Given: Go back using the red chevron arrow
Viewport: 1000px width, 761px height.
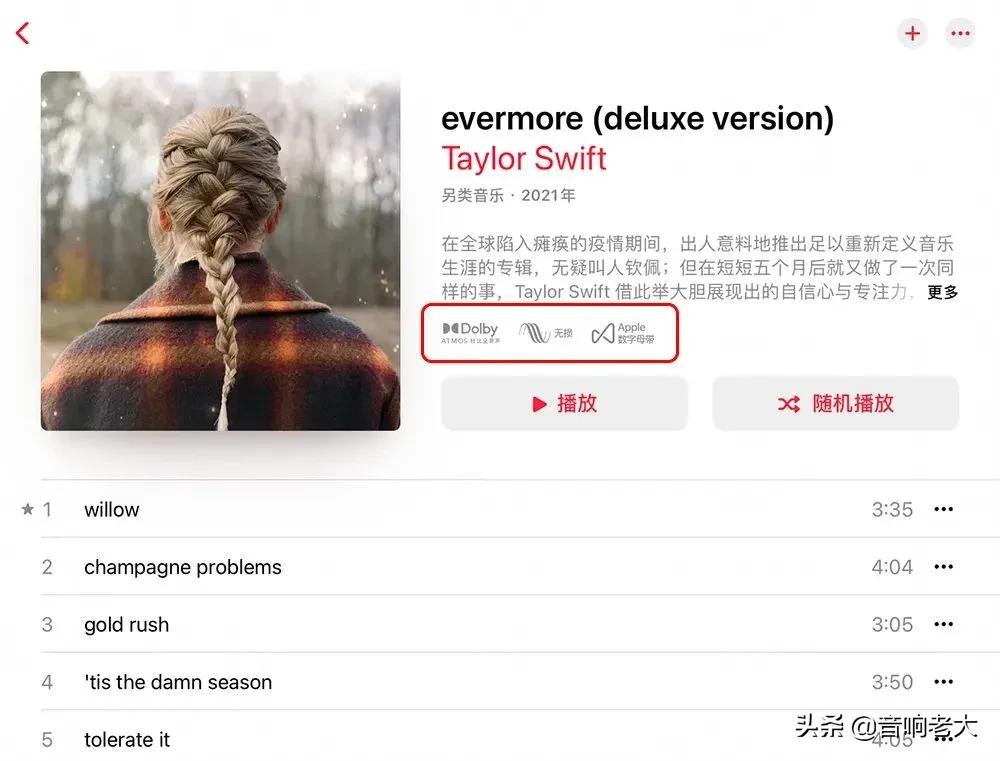Looking at the screenshot, I should coord(23,33).
